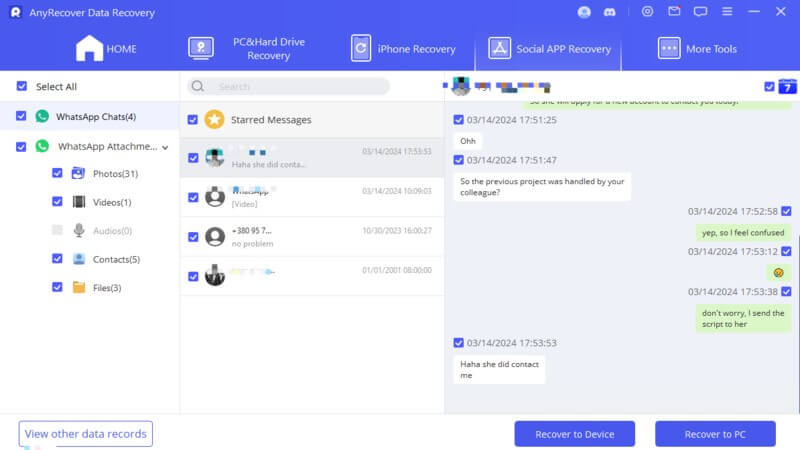Uncheck the +380 95 7... chat checkbox
800x450 pixels.
(x=193, y=237)
